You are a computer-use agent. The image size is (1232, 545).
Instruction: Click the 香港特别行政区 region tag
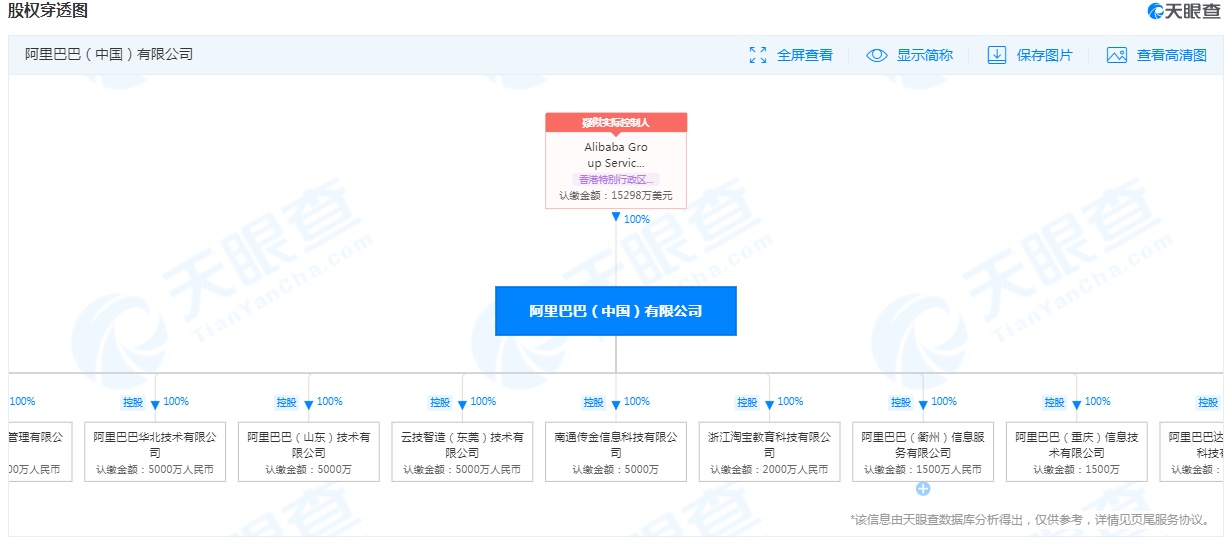[616, 180]
